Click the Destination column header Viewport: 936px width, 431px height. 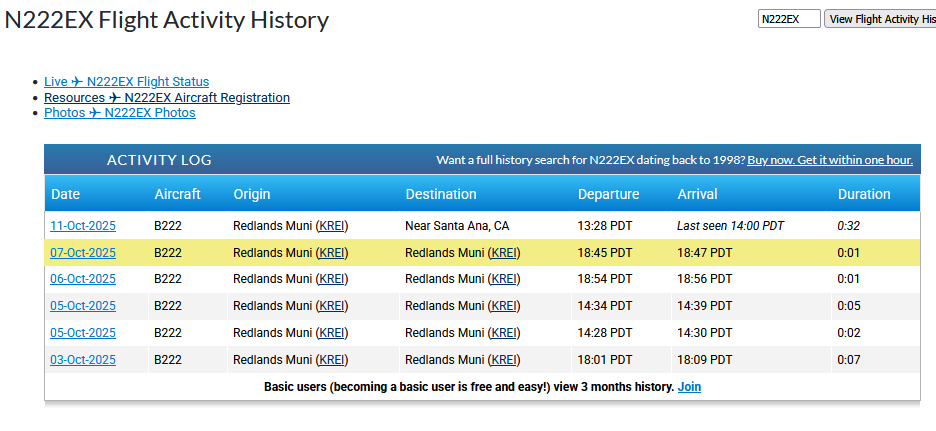click(x=440, y=194)
